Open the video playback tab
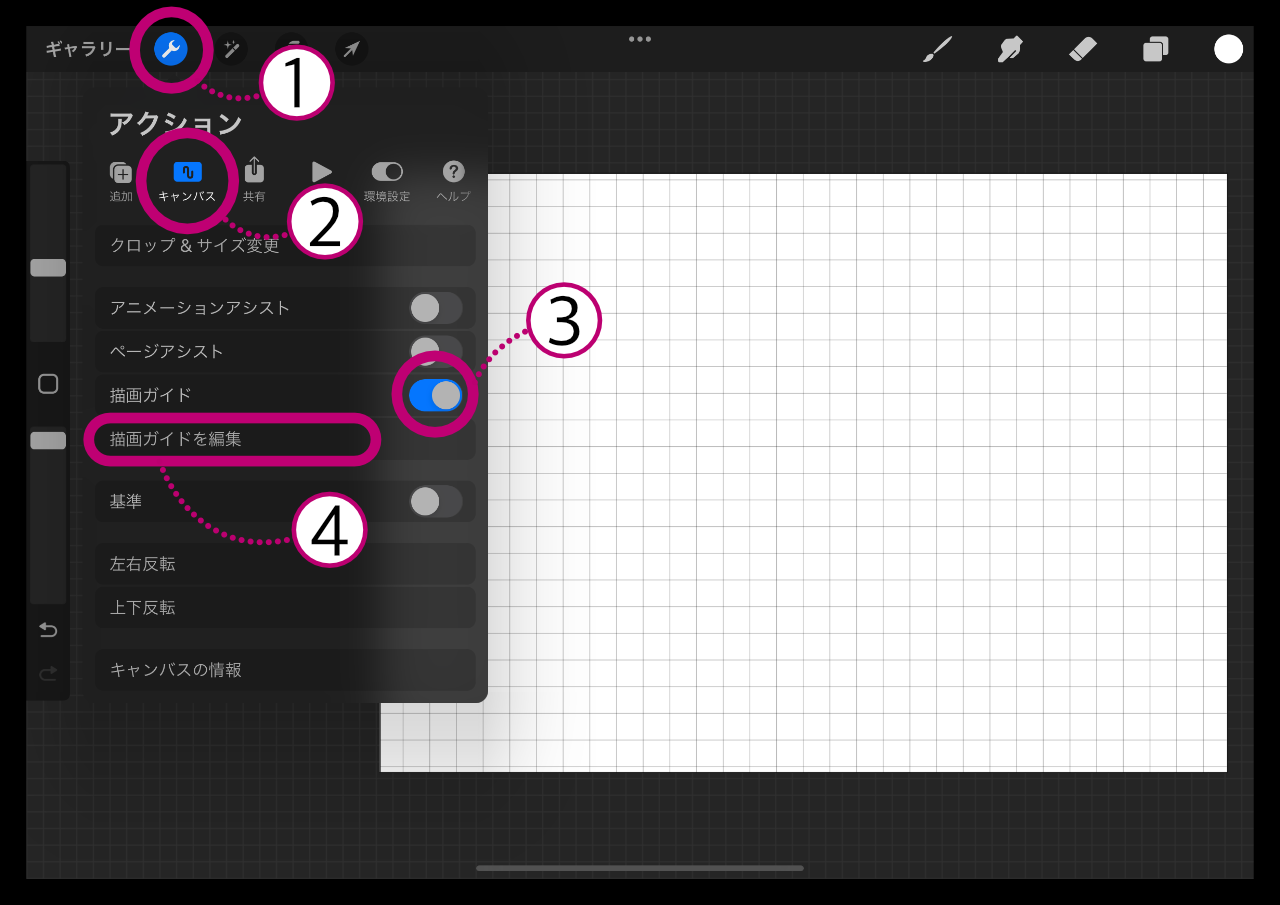Viewport: 1280px width, 905px height. coord(321,173)
